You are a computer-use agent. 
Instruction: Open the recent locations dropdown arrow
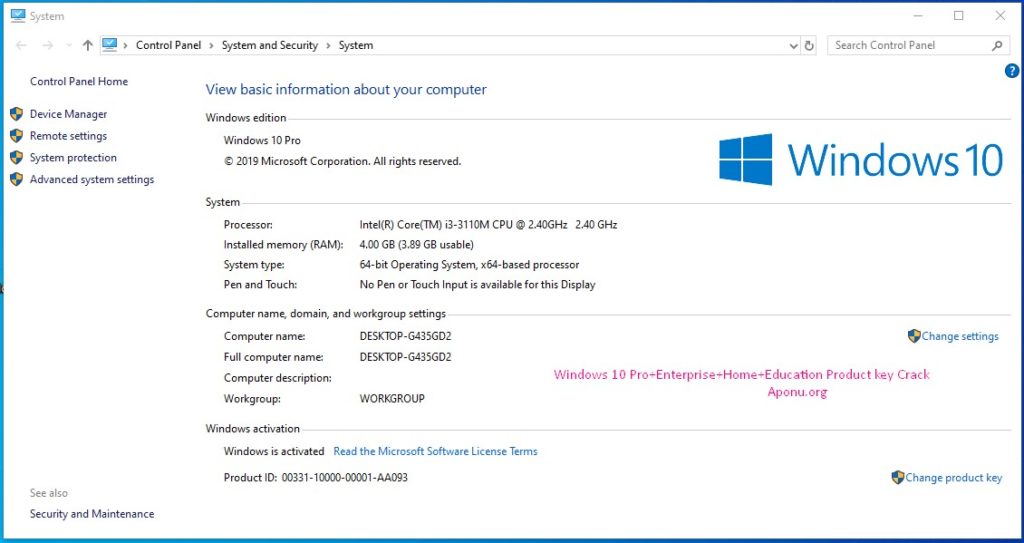coord(69,46)
